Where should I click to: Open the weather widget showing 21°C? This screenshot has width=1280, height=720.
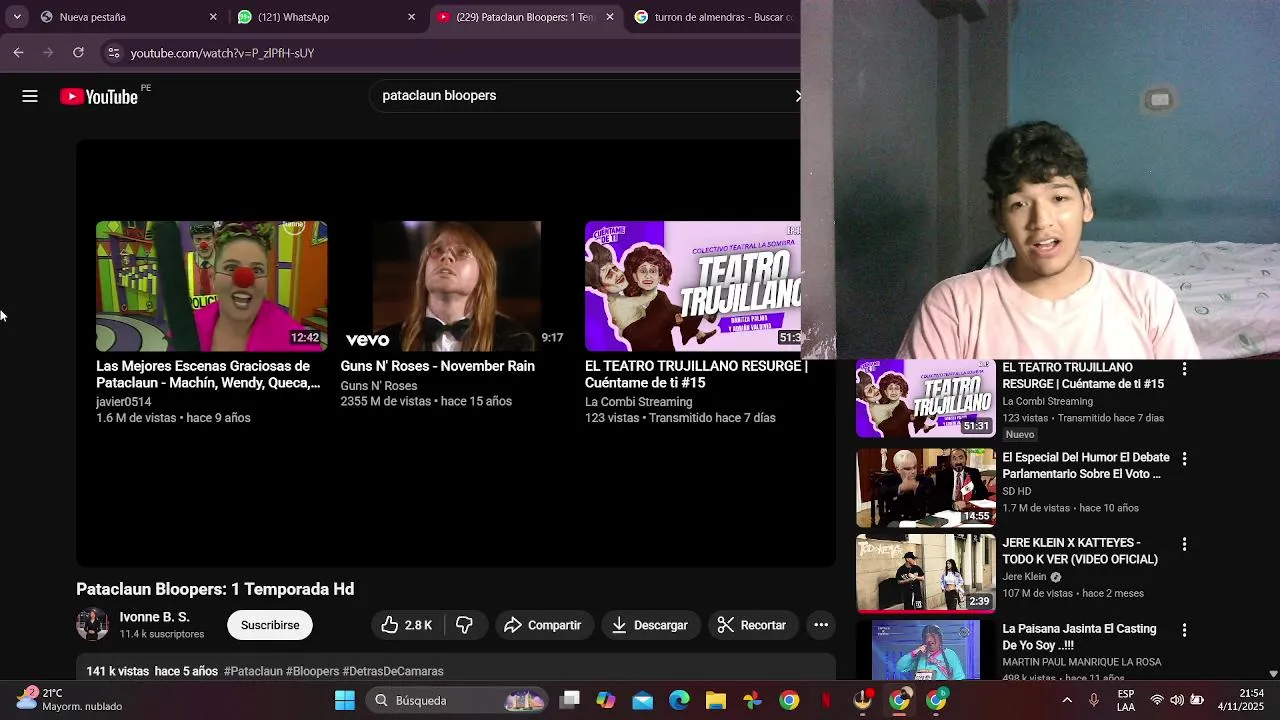pos(70,699)
